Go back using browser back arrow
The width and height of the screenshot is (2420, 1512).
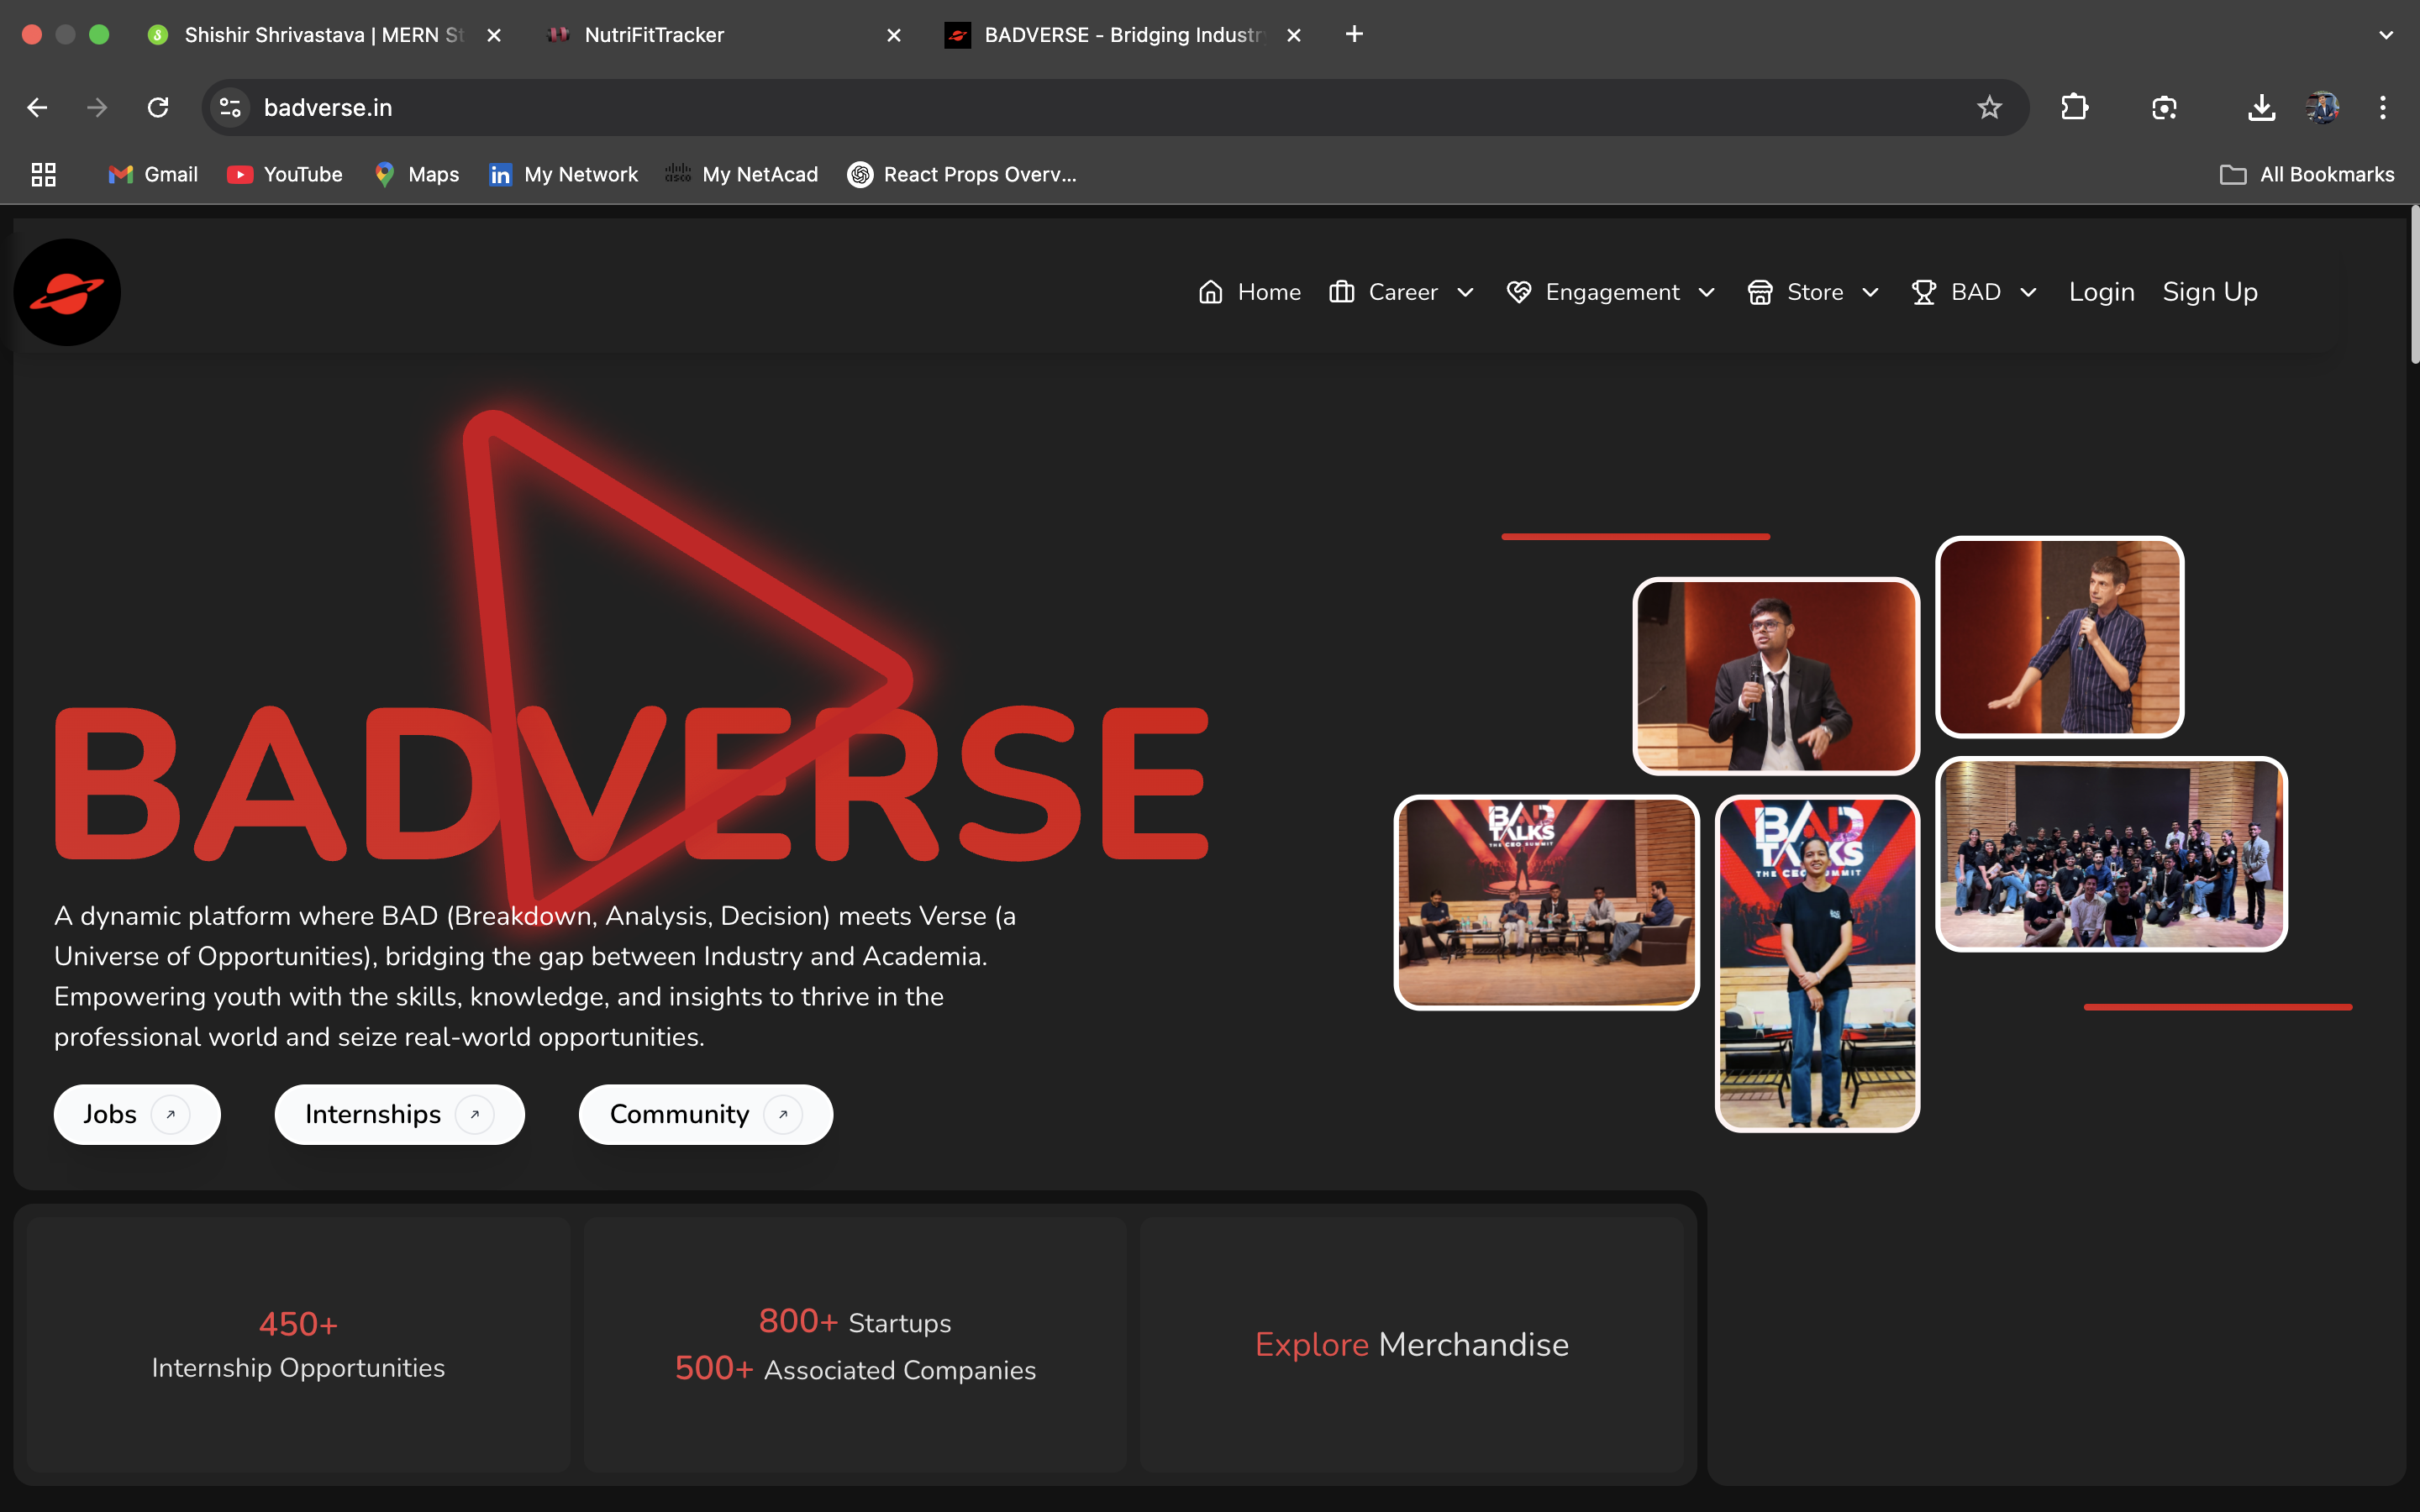(37, 107)
